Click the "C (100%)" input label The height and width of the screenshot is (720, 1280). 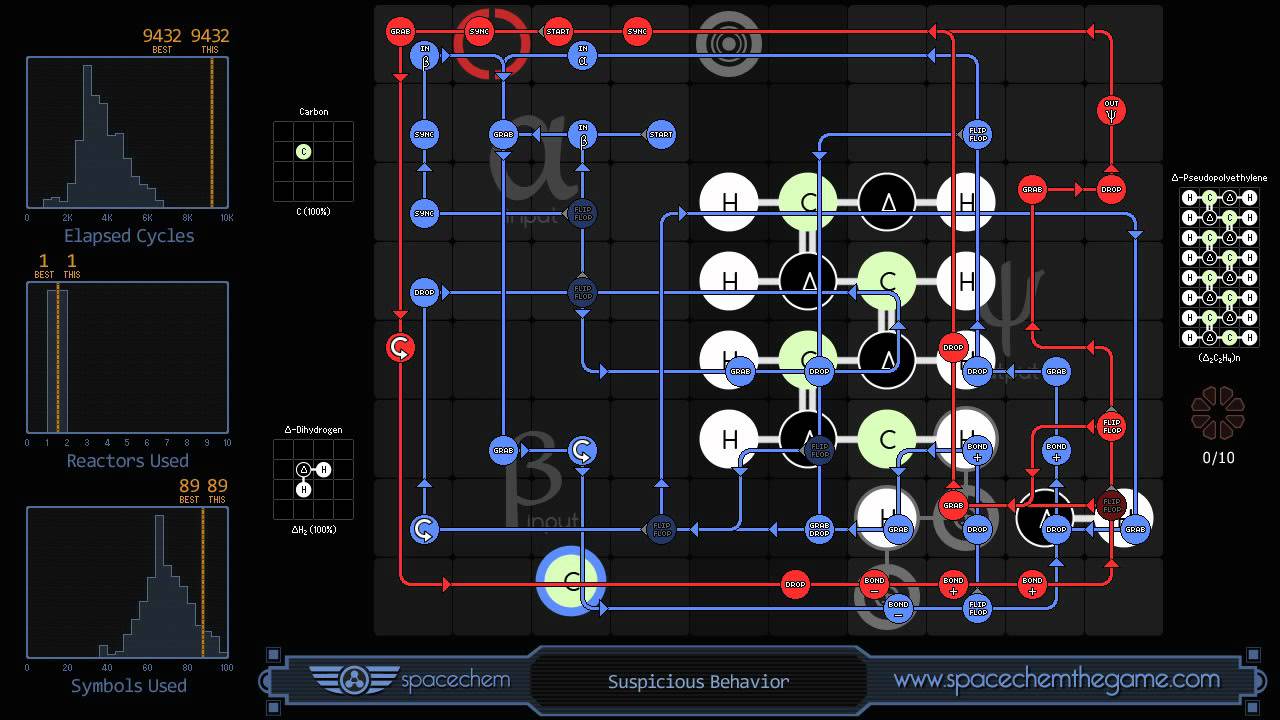coord(313,212)
